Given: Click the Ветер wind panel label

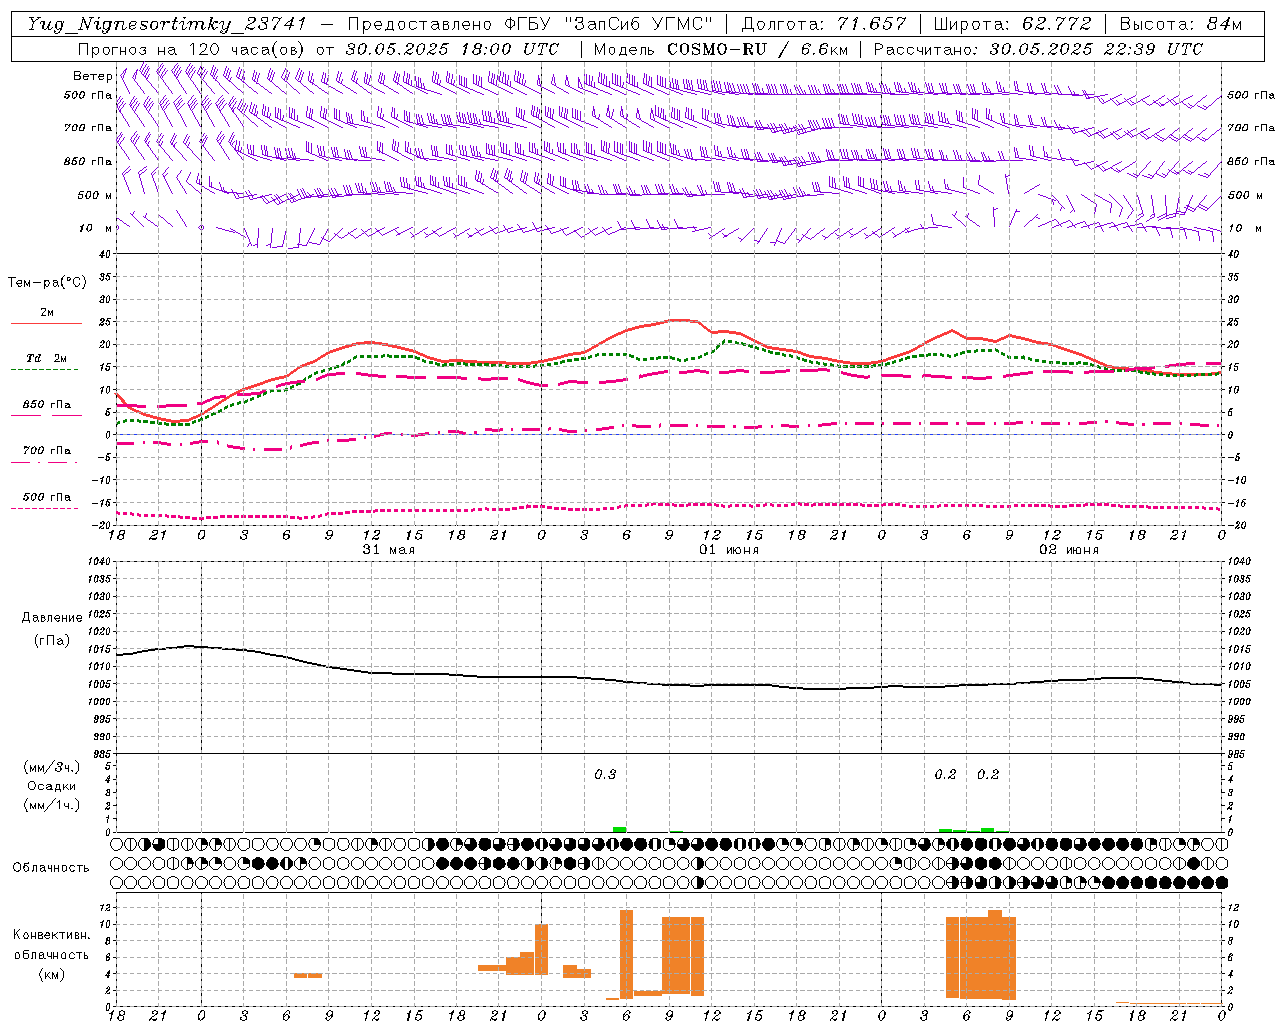Looking at the screenshot, I should pos(92,76).
